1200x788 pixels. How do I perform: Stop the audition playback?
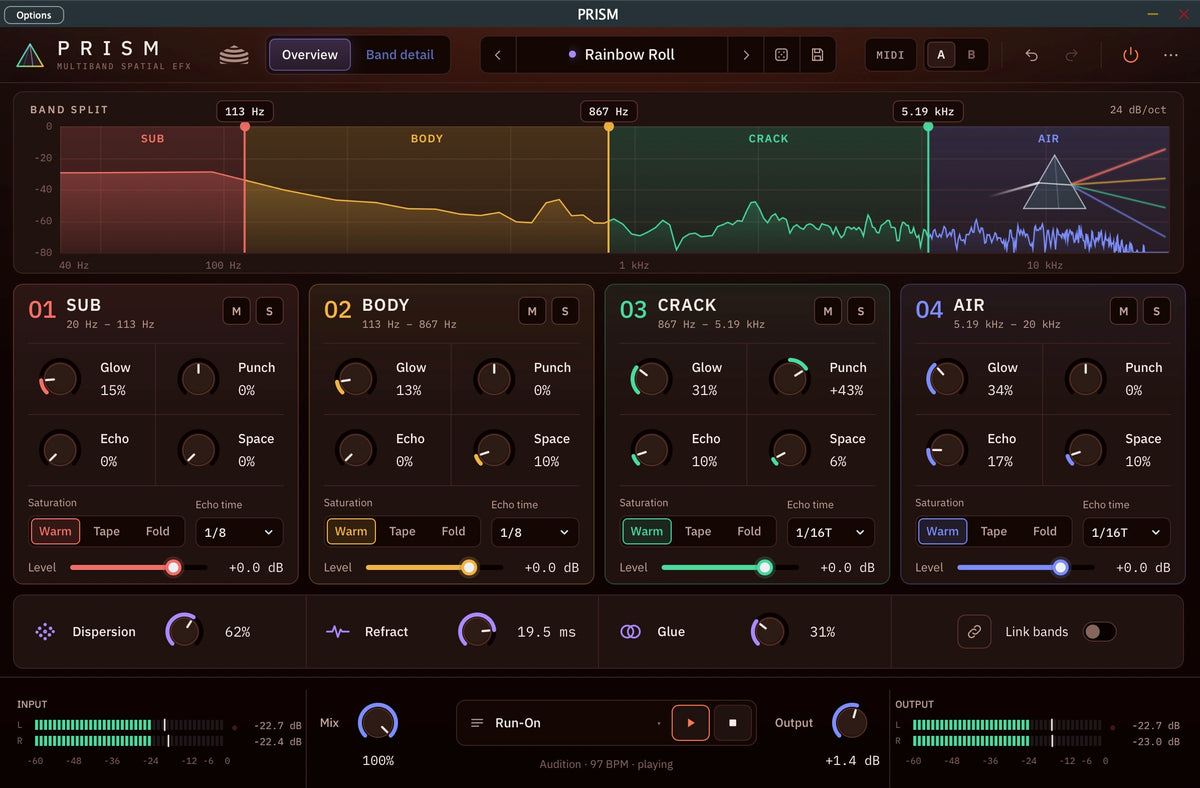[x=732, y=723]
